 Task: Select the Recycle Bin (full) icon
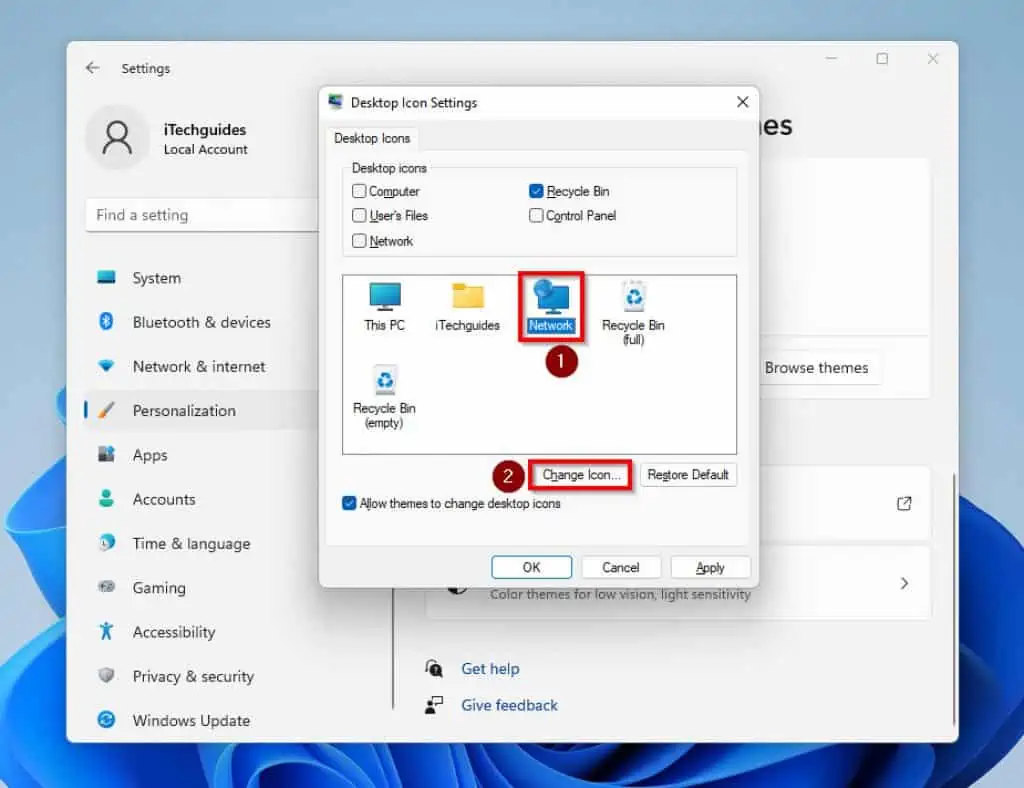(633, 313)
